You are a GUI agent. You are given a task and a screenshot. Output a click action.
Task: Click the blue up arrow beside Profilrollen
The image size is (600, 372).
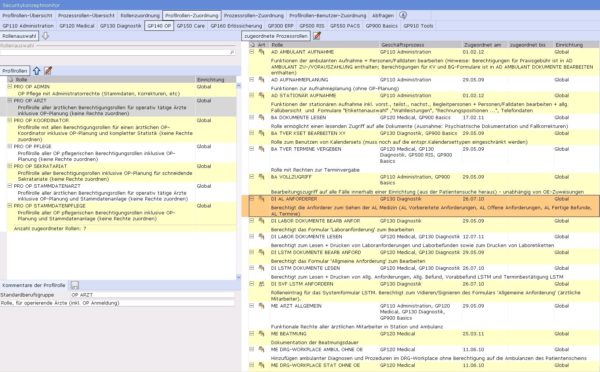[x=36, y=71]
